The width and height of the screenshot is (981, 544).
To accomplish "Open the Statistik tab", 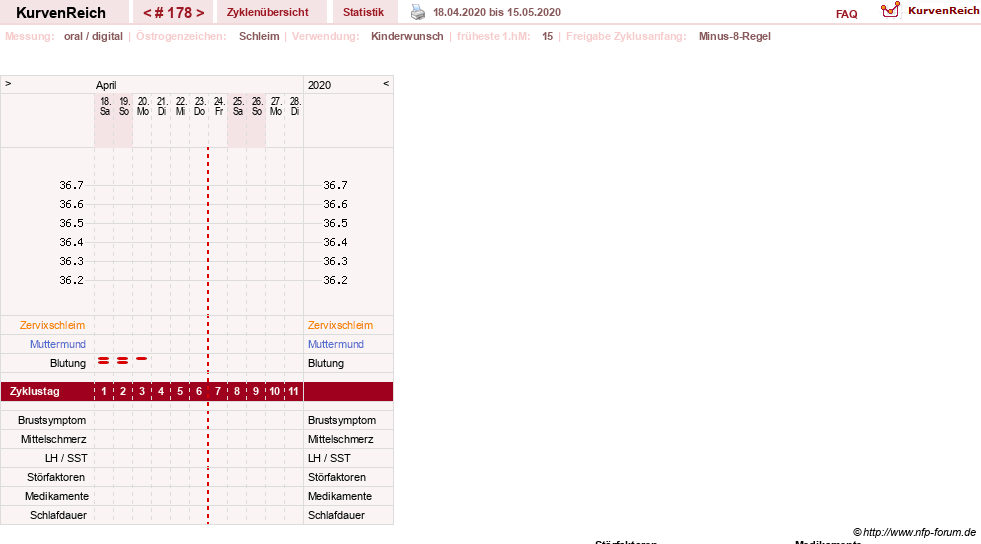I will tap(363, 12).
